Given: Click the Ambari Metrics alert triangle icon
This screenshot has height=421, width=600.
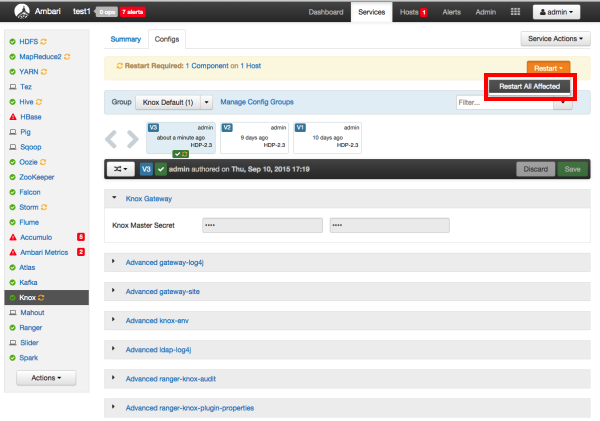Looking at the screenshot, I should (x=13, y=252).
